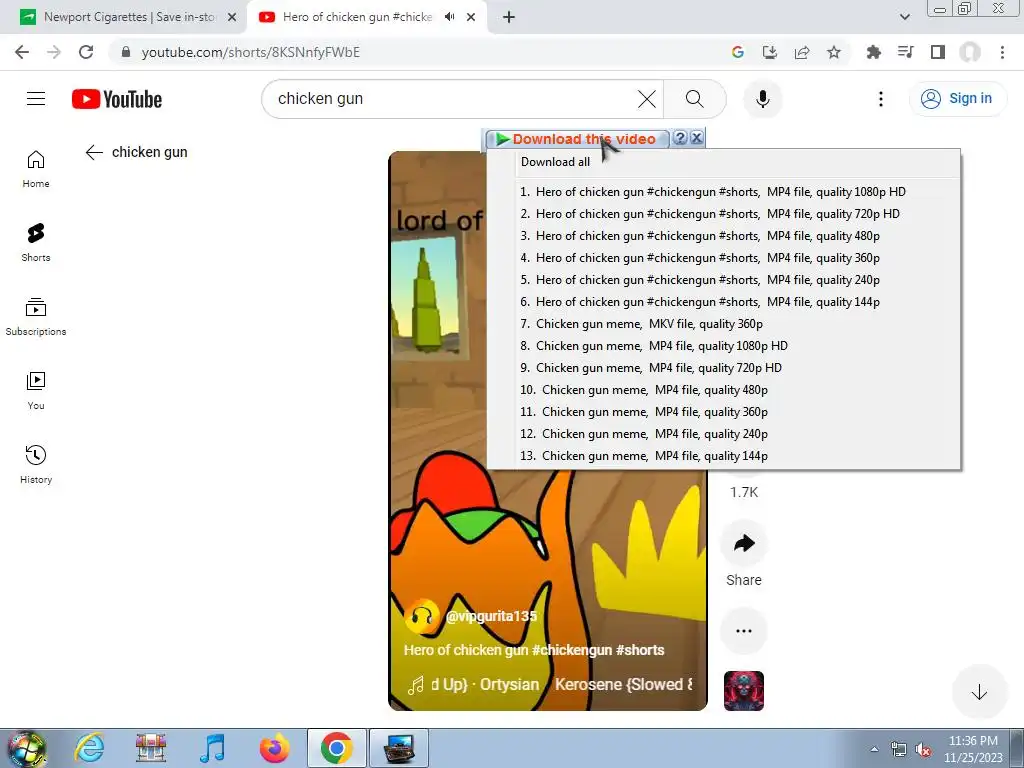Select Chicken gun meme MP4 480p
This screenshot has width=1024, height=768.
click(x=724, y=390)
